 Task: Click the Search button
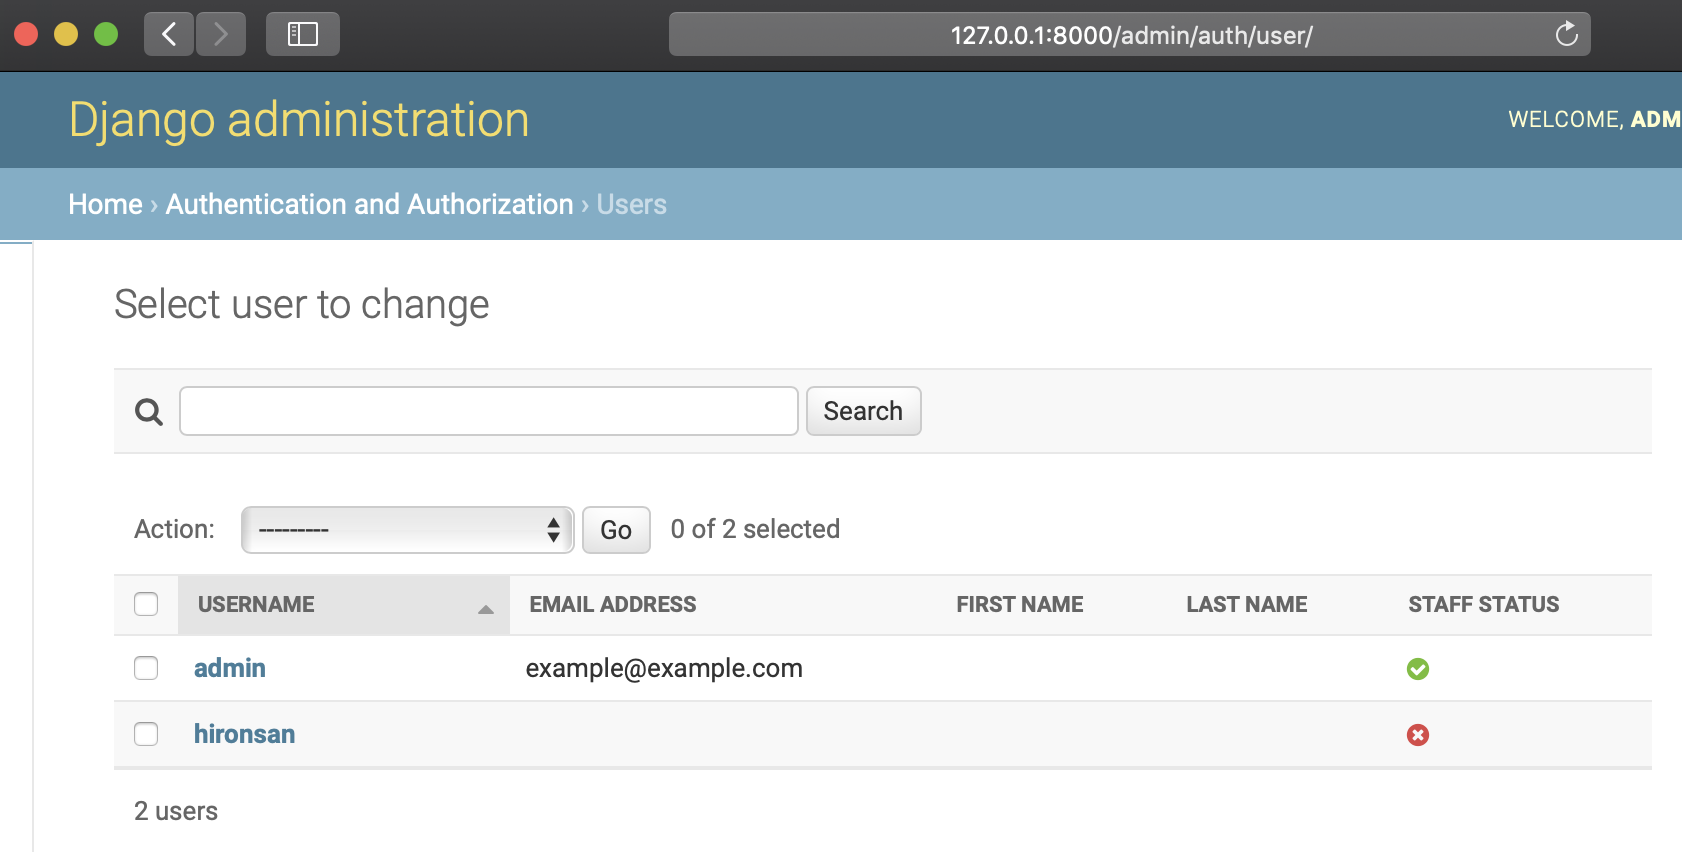click(863, 411)
